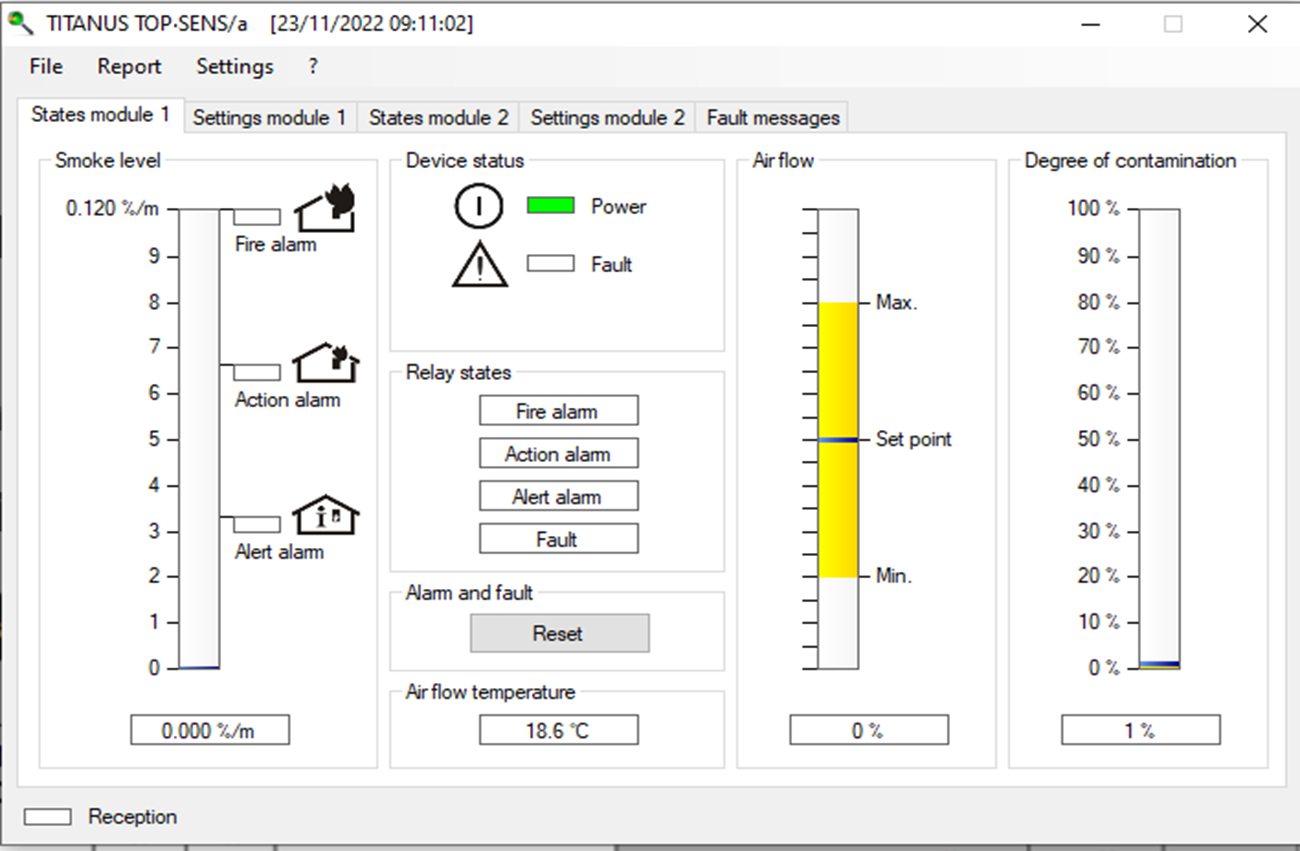Click the green Power status indicator
Screen dimensions: 1300x851
[551, 206]
